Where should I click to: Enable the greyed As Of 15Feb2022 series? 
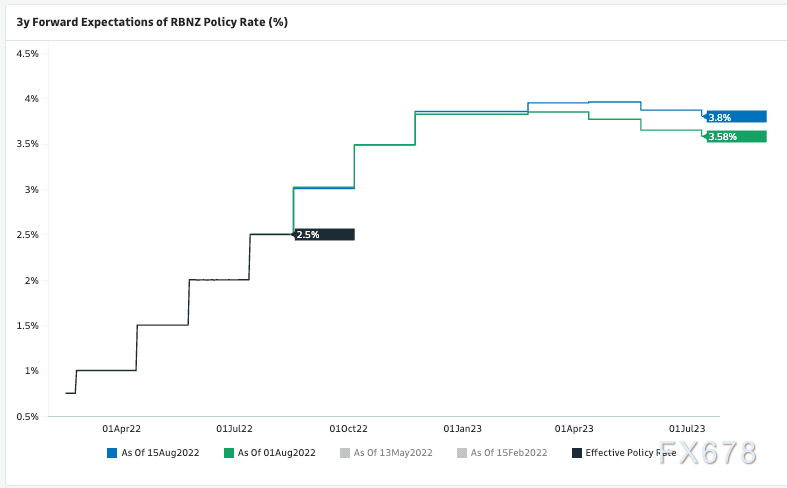[509, 453]
